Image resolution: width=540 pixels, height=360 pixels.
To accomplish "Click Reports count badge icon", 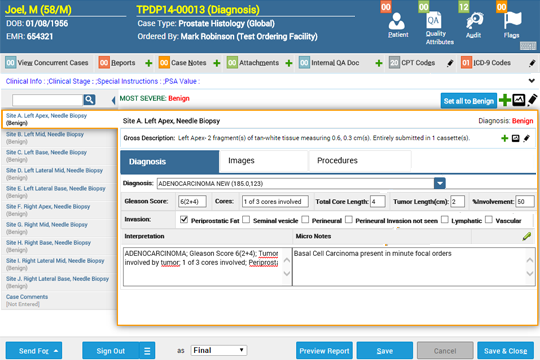I will [x=104, y=63].
